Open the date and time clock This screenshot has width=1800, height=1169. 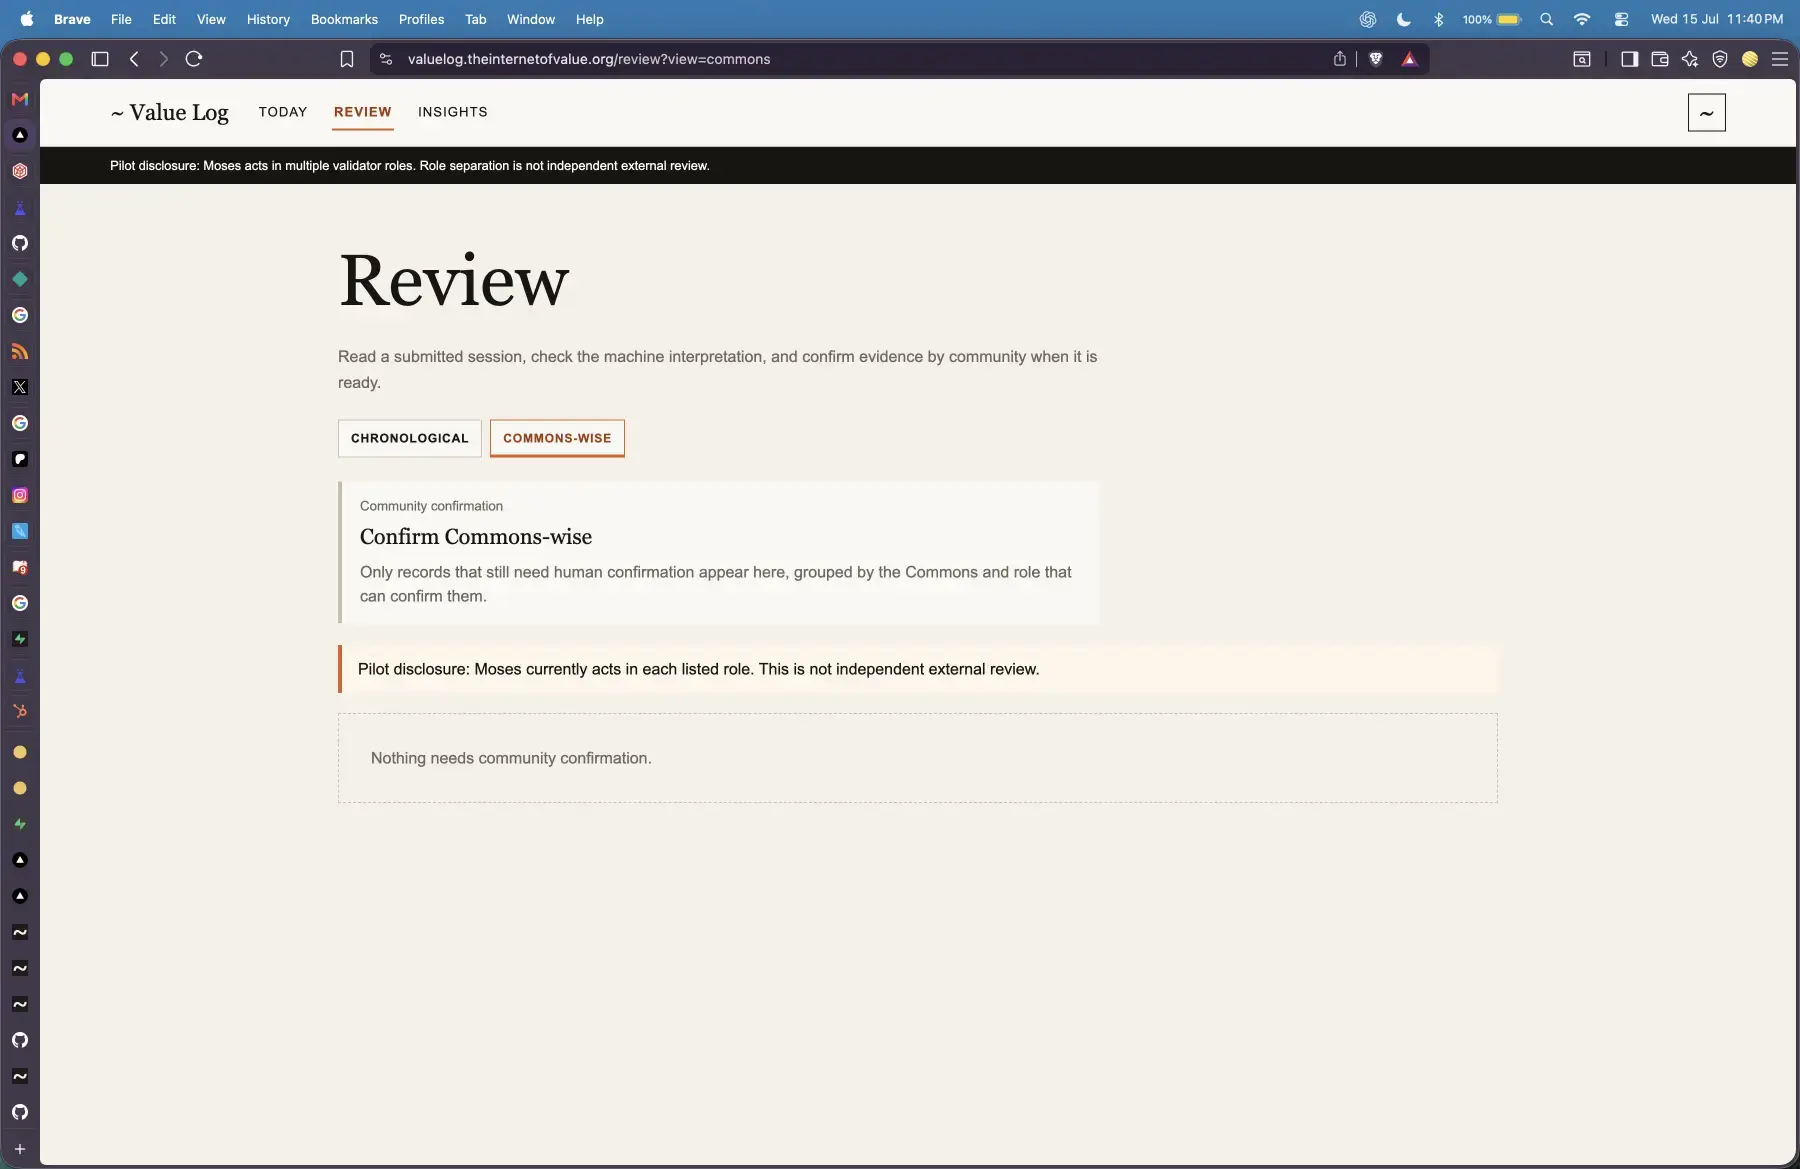pyautogui.click(x=1717, y=19)
